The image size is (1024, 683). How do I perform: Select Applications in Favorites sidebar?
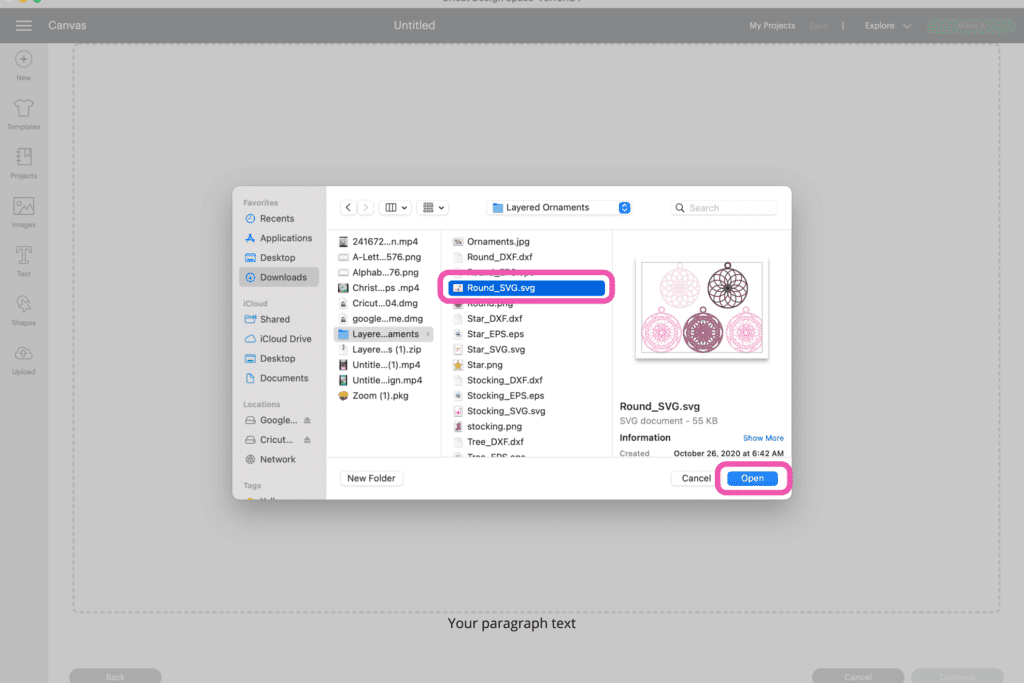click(x=279, y=238)
